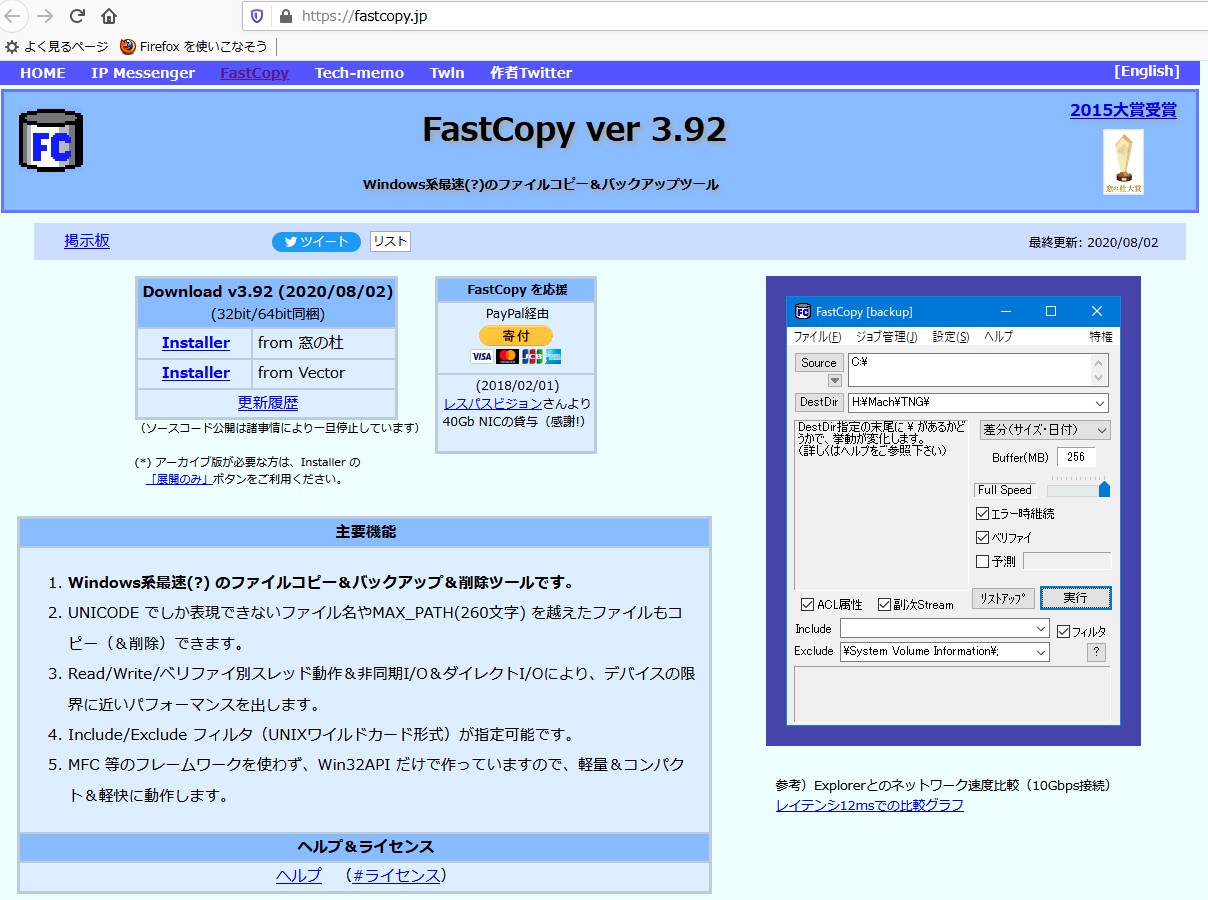Screen dimensions: 1208x900
Task: Expand the Exclude filter dropdown
Action: [x=1041, y=652]
